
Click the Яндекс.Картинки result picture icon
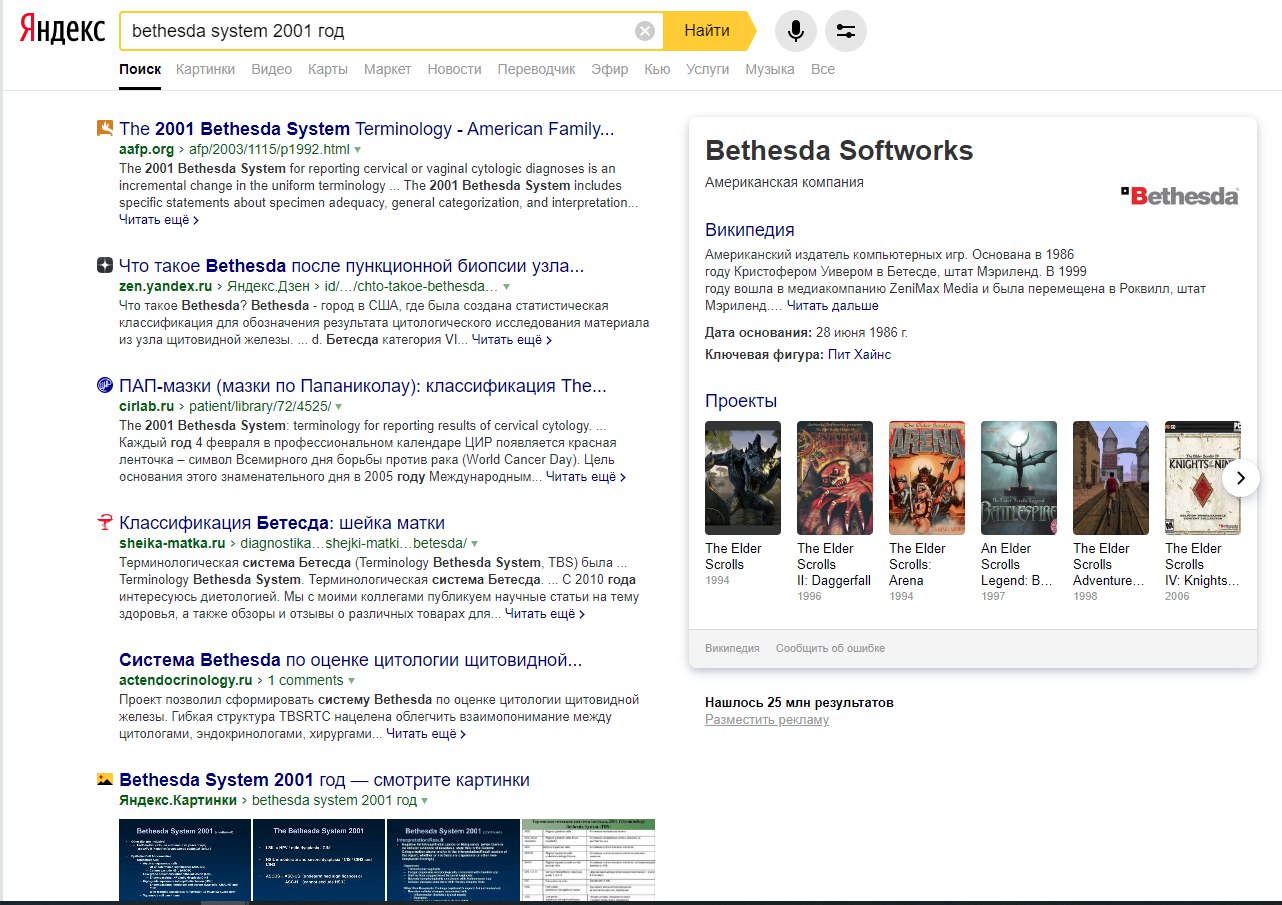105,780
